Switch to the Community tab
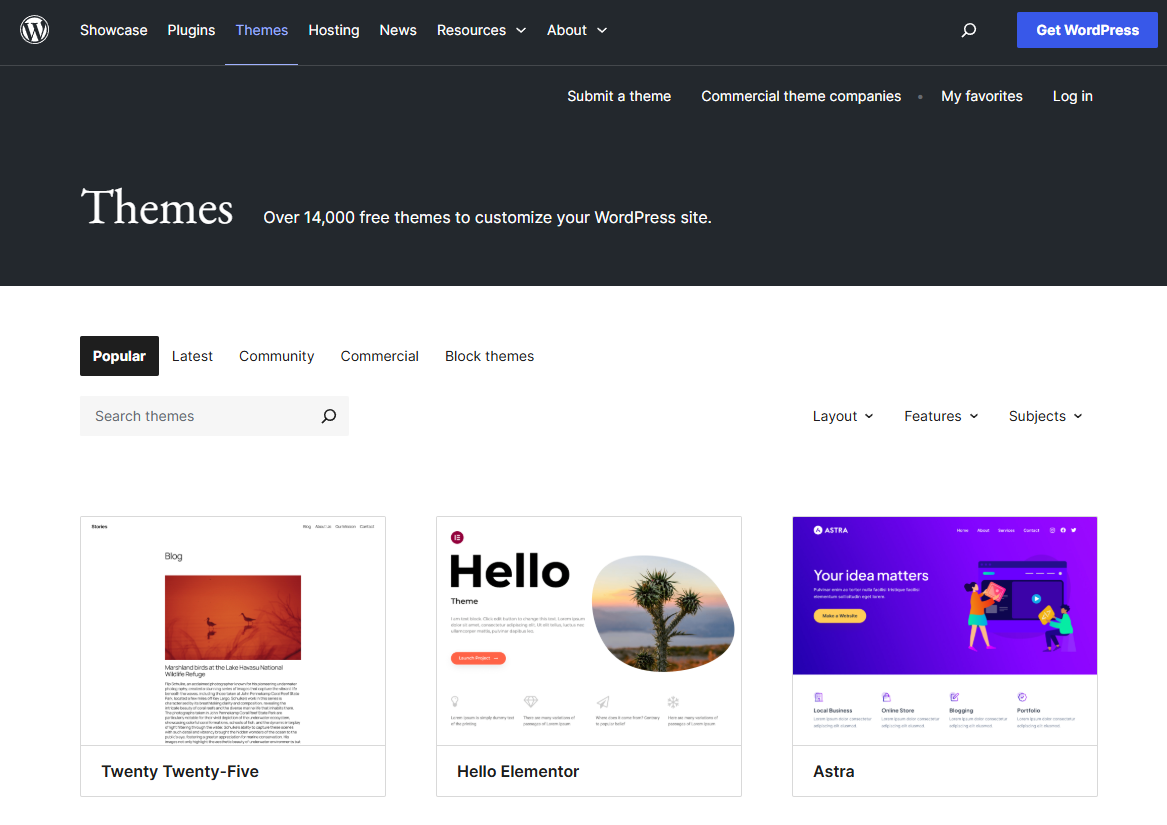The image size is (1167, 825). (276, 356)
